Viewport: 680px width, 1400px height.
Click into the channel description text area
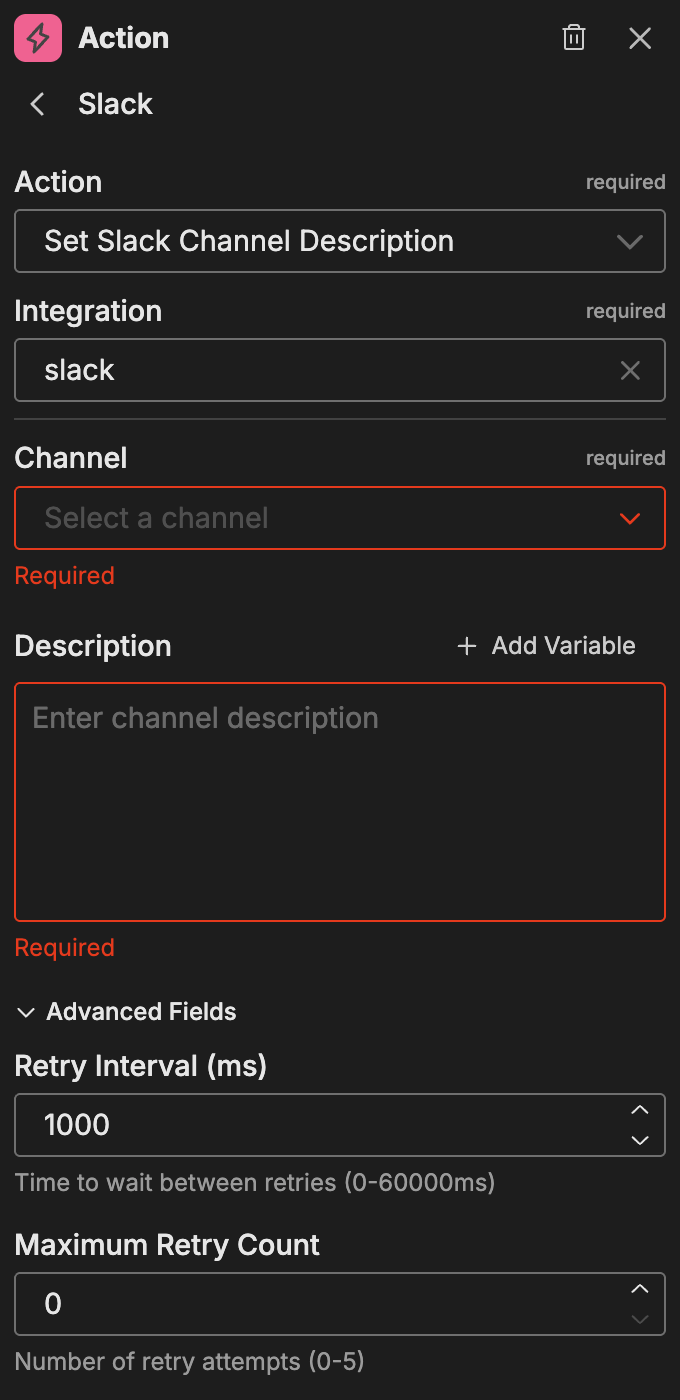click(x=340, y=800)
